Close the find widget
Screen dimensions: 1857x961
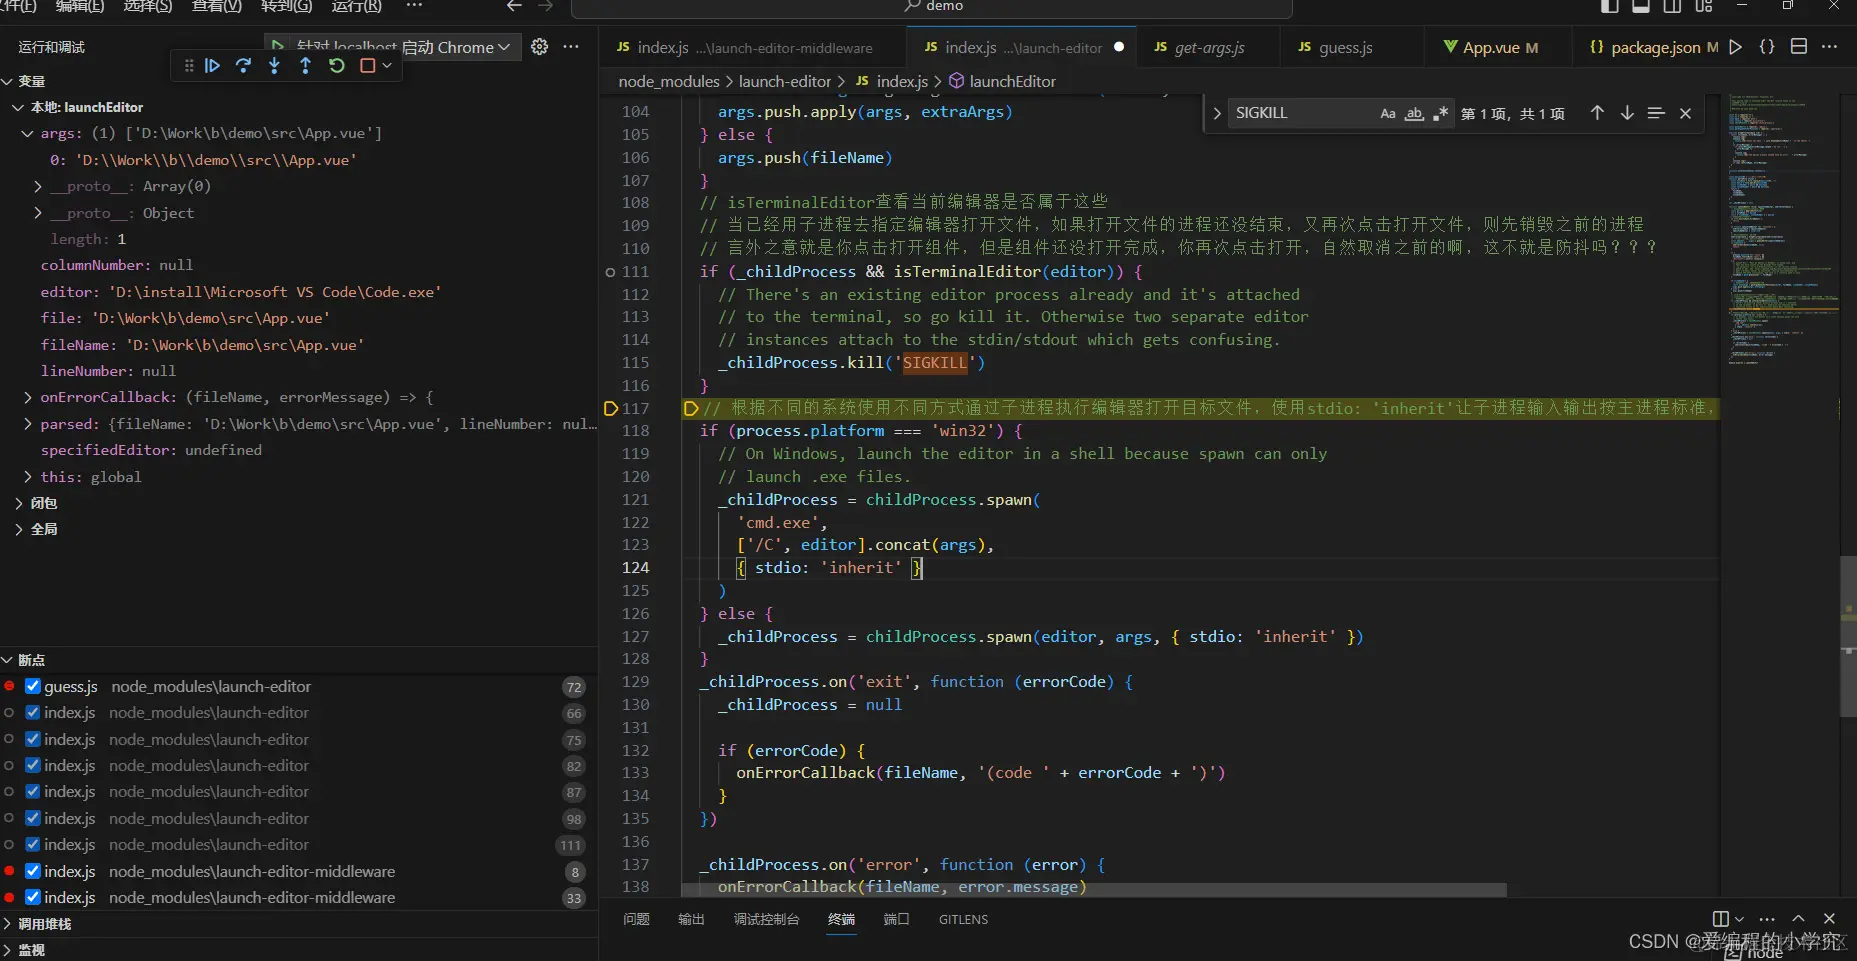coord(1685,113)
